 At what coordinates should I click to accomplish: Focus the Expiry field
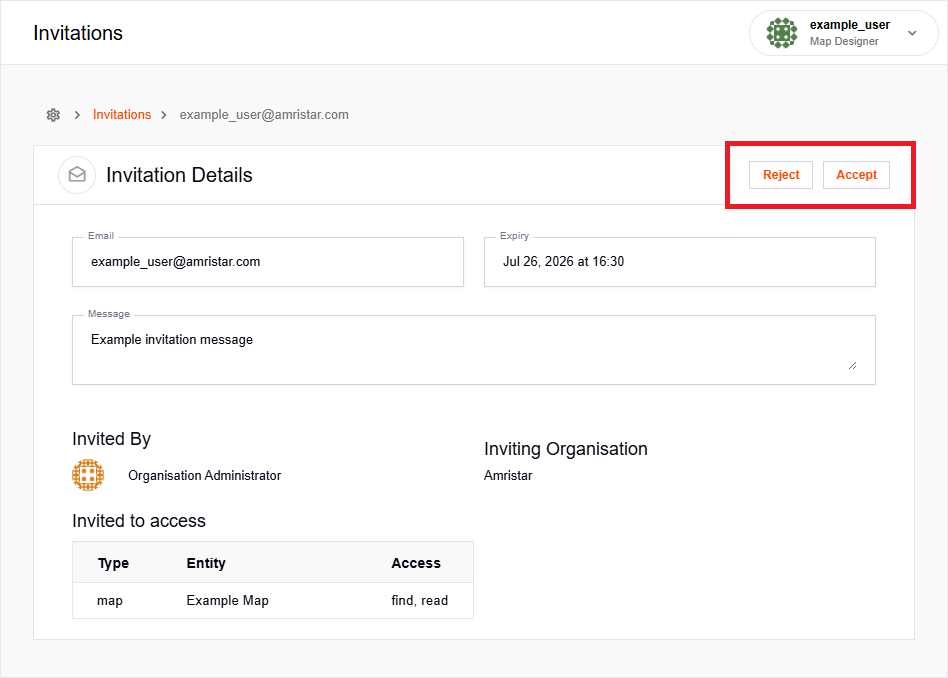pos(680,262)
